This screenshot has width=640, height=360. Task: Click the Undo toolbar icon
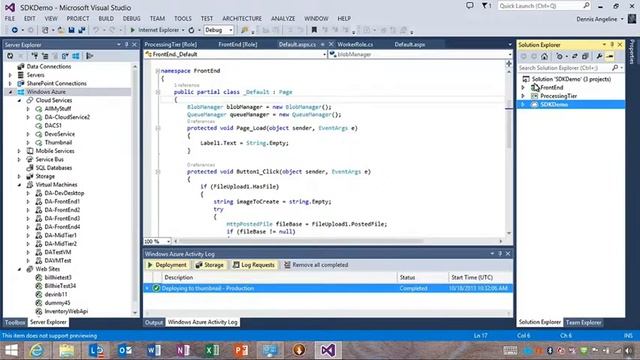[96, 30]
